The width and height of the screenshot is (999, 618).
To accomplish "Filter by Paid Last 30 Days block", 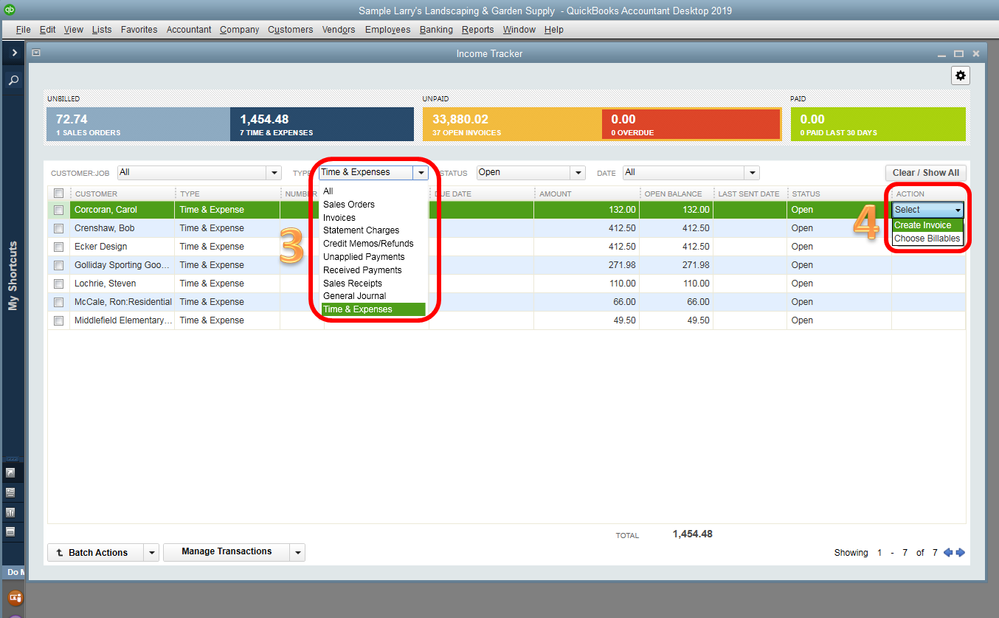I will [x=878, y=124].
